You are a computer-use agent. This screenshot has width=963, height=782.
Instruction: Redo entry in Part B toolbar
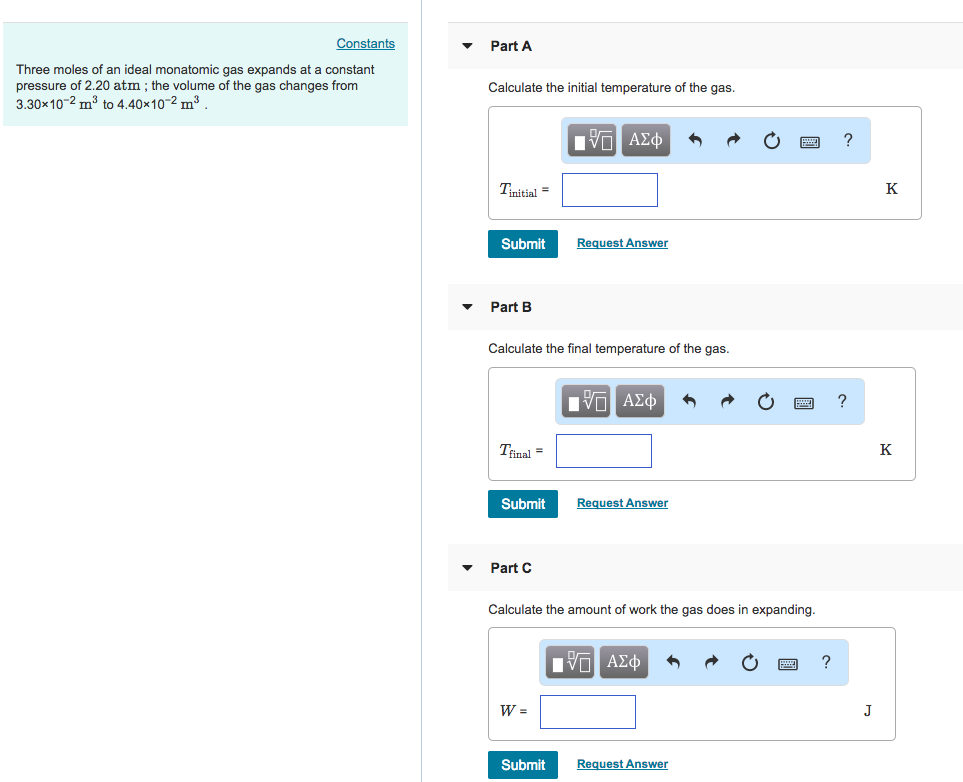[x=728, y=402]
